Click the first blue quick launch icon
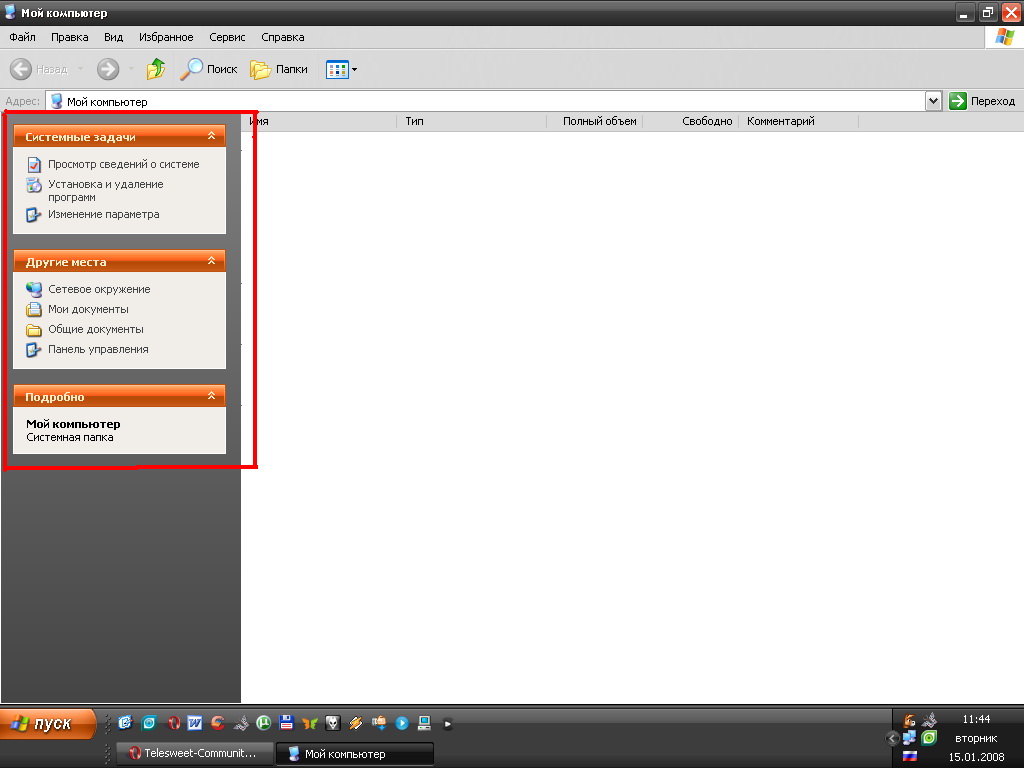This screenshot has width=1024, height=768. click(125, 723)
